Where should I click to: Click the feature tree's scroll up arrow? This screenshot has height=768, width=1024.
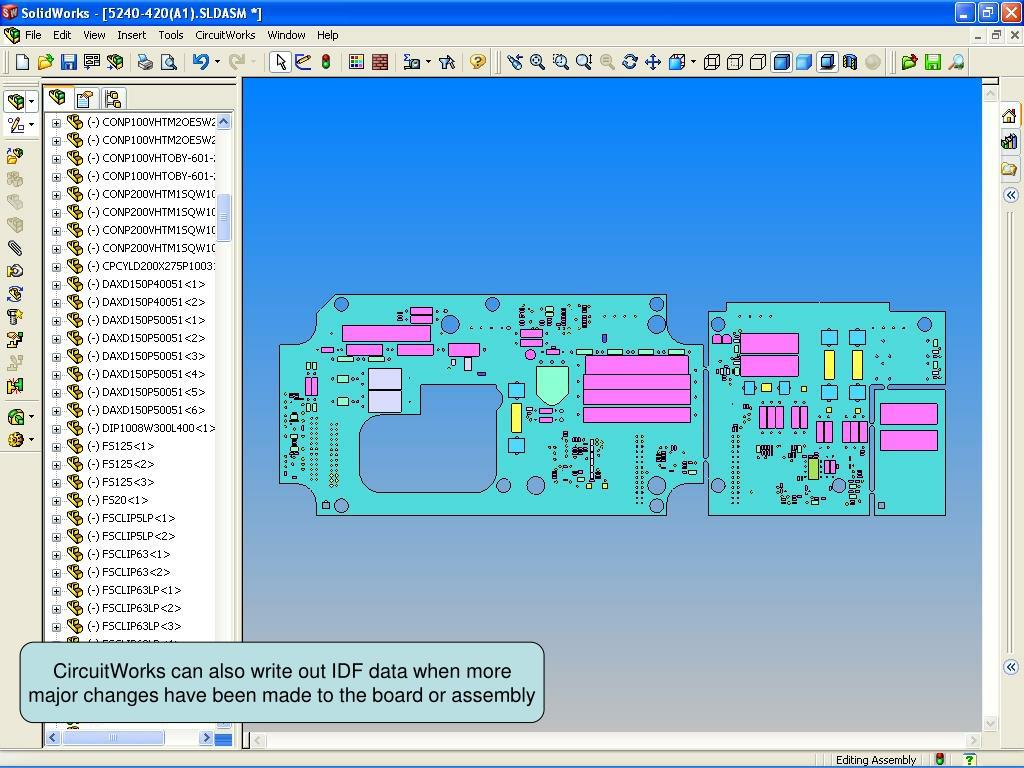(x=223, y=121)
